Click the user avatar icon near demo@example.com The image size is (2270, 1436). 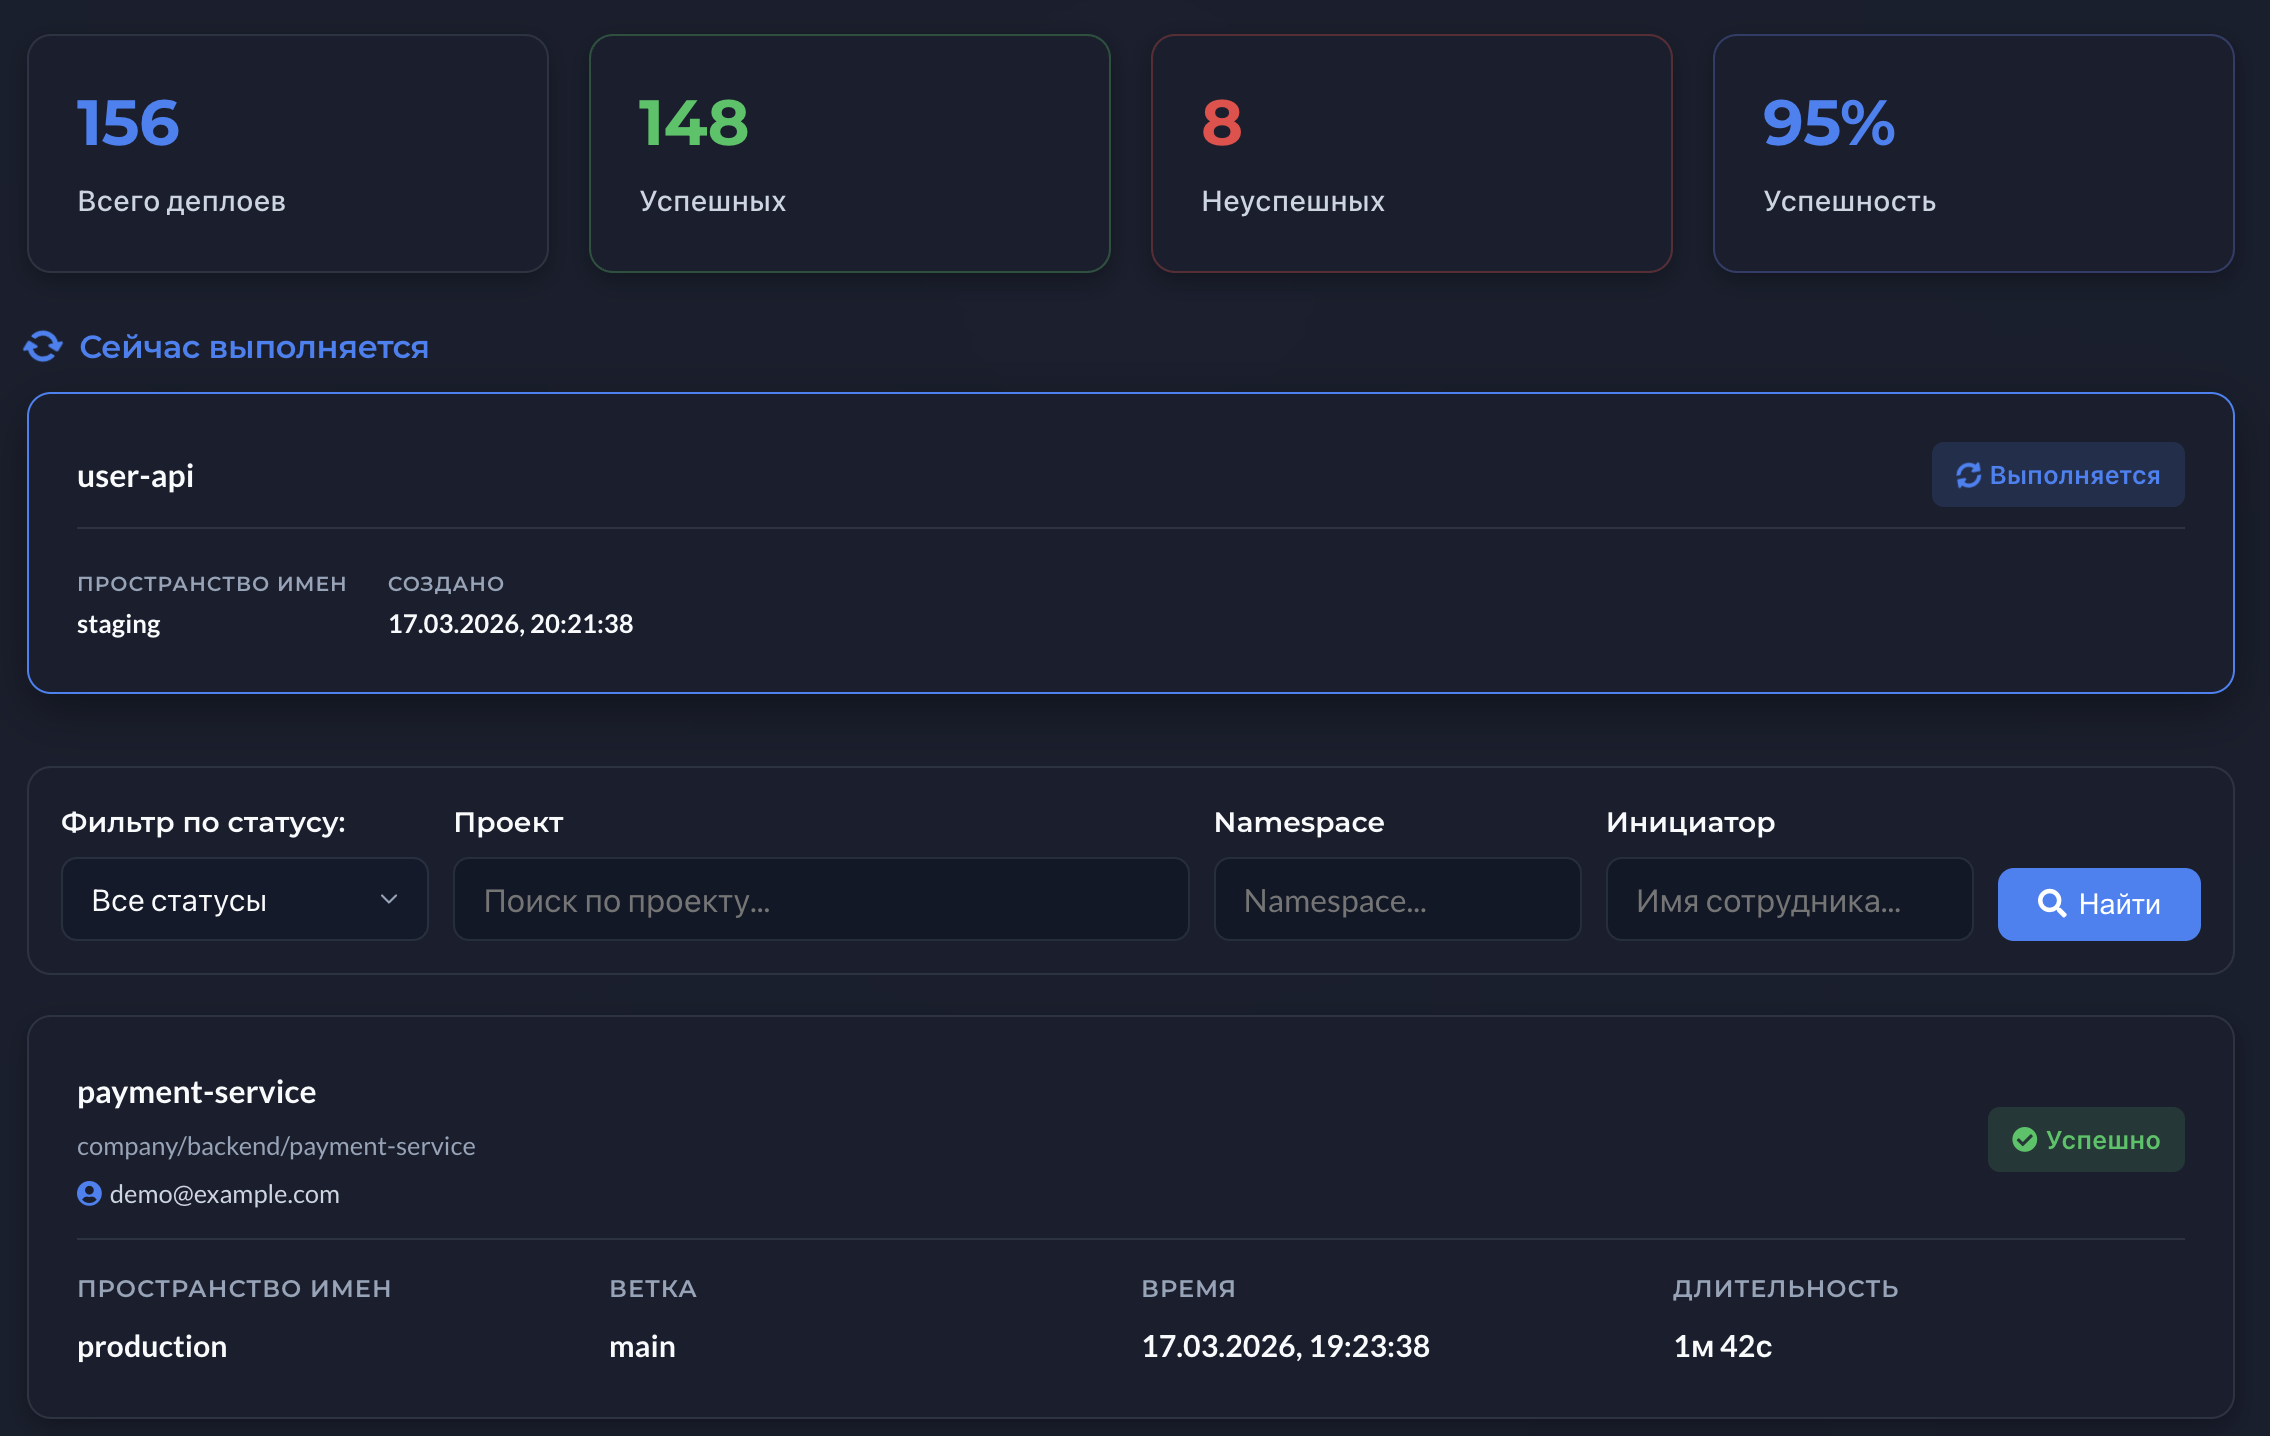[89, 1194]
